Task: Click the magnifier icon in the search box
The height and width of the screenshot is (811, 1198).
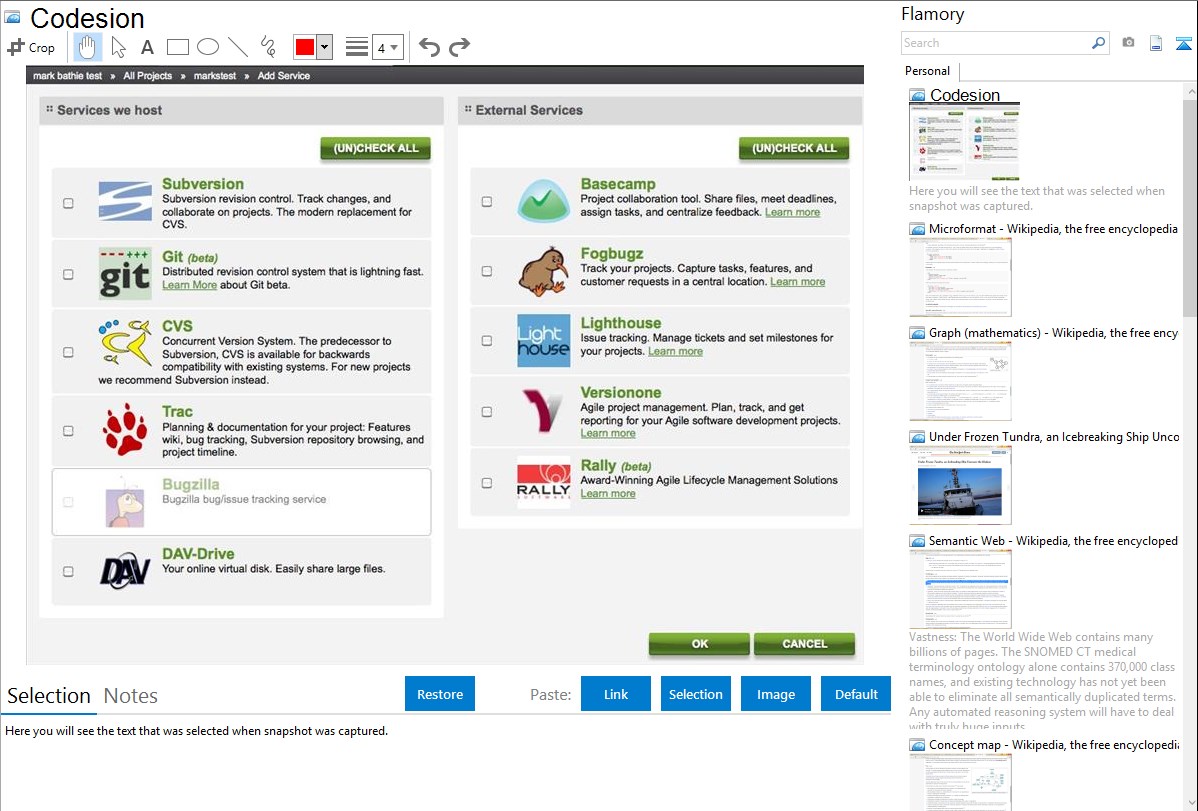Action: tap(1098, 43)
